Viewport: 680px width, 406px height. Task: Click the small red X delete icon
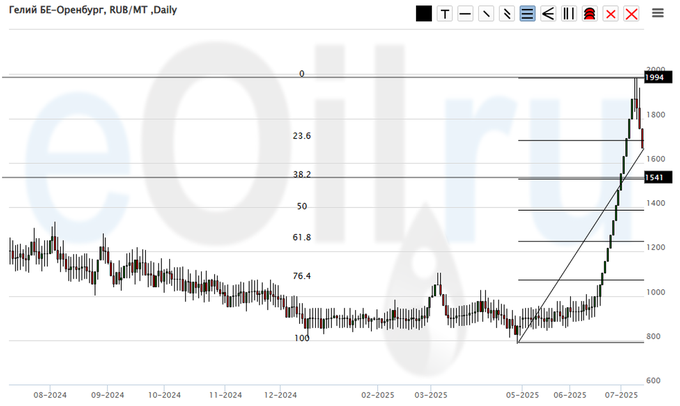pyautogui.click(x=610, y=13)
